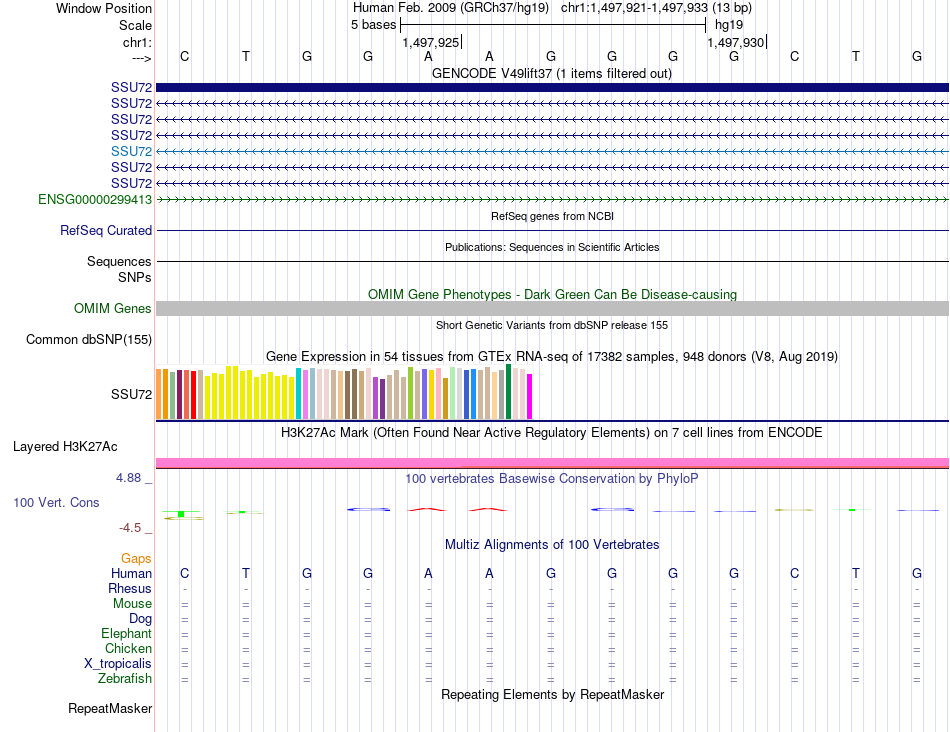The height and width of the screenshot is (732, 950).
Task: Open the ENSG00000299413 gene label
Action: (x=95, y=199)
